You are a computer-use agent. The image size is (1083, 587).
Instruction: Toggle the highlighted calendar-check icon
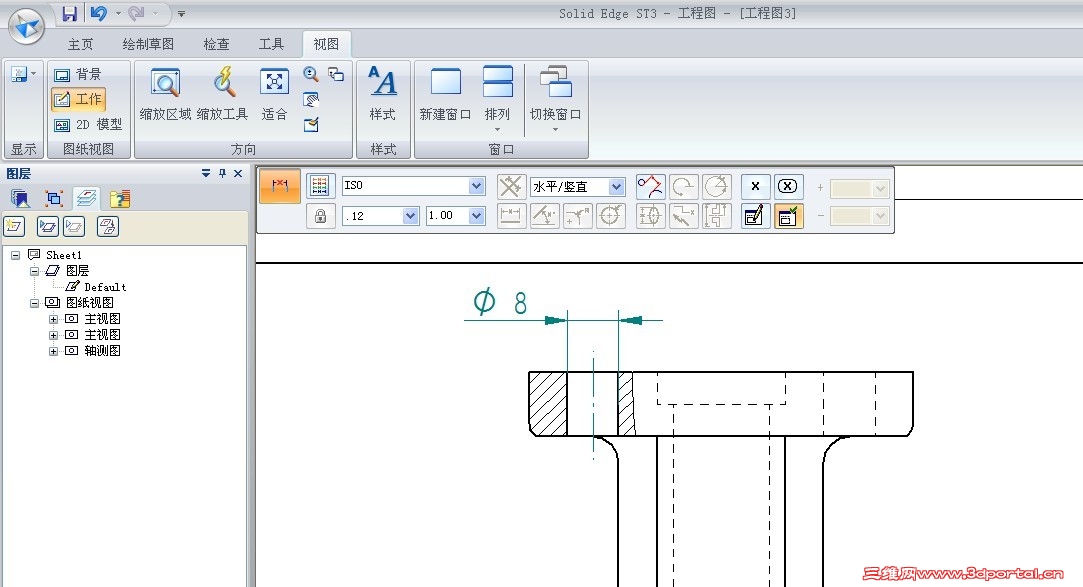(x=787, y=215)
